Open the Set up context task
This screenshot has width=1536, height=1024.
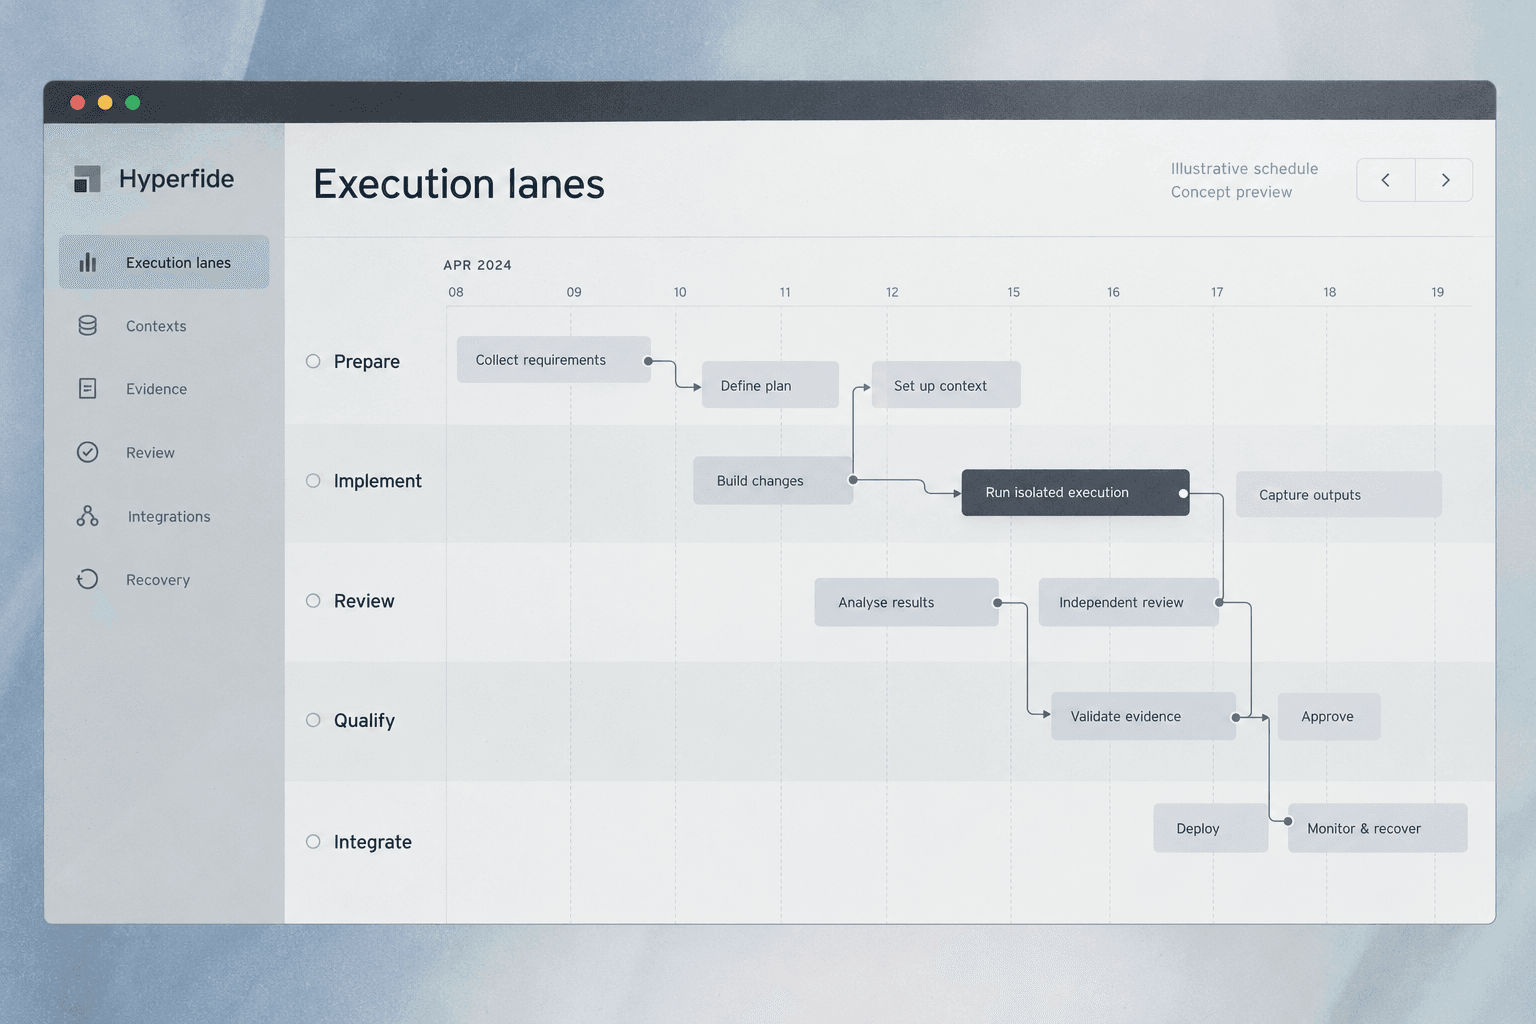[x=946, y=385]
